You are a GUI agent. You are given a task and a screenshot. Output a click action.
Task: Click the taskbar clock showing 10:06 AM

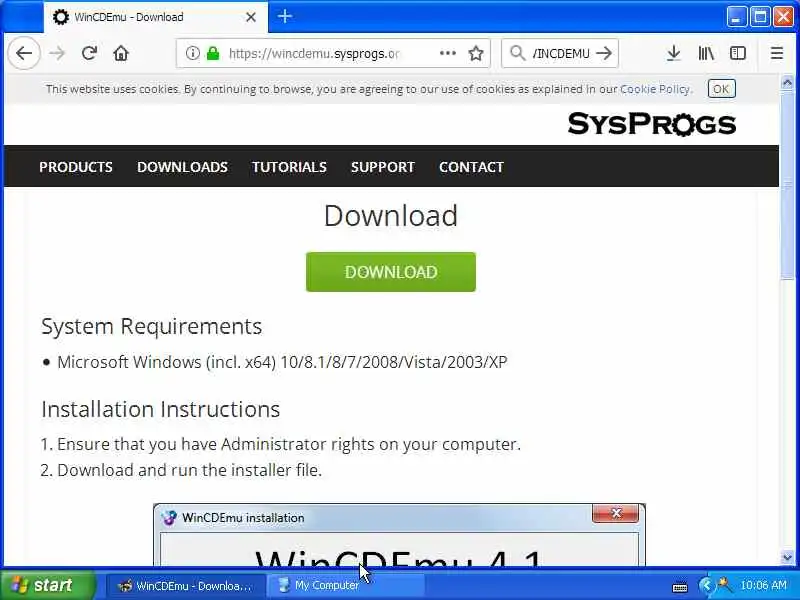click(x=763, y=585)
